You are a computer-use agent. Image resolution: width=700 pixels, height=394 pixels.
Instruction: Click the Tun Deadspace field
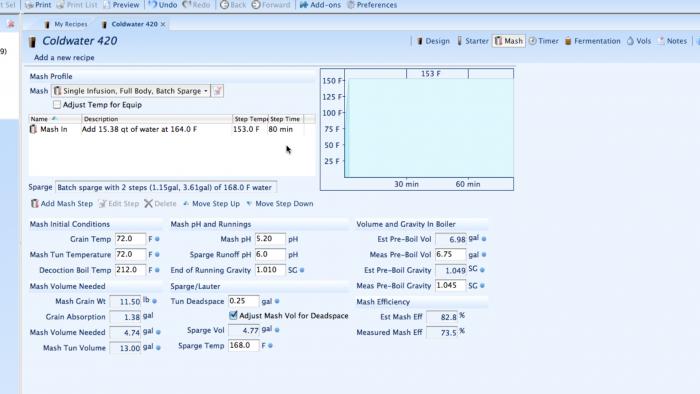click(243, 301)
